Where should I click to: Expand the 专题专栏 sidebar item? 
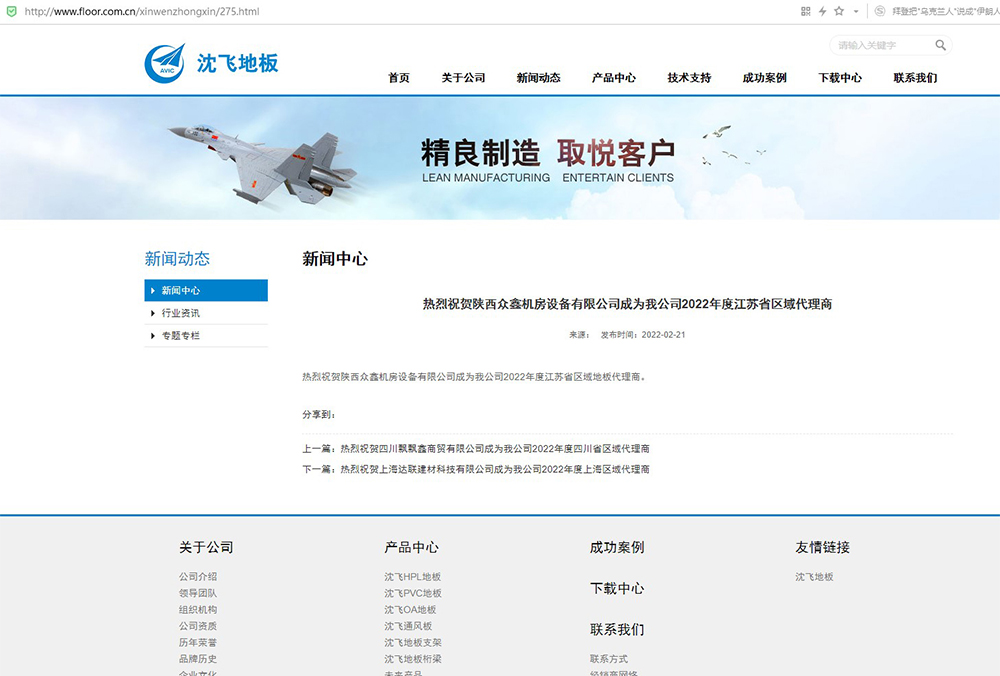(181, 336)
